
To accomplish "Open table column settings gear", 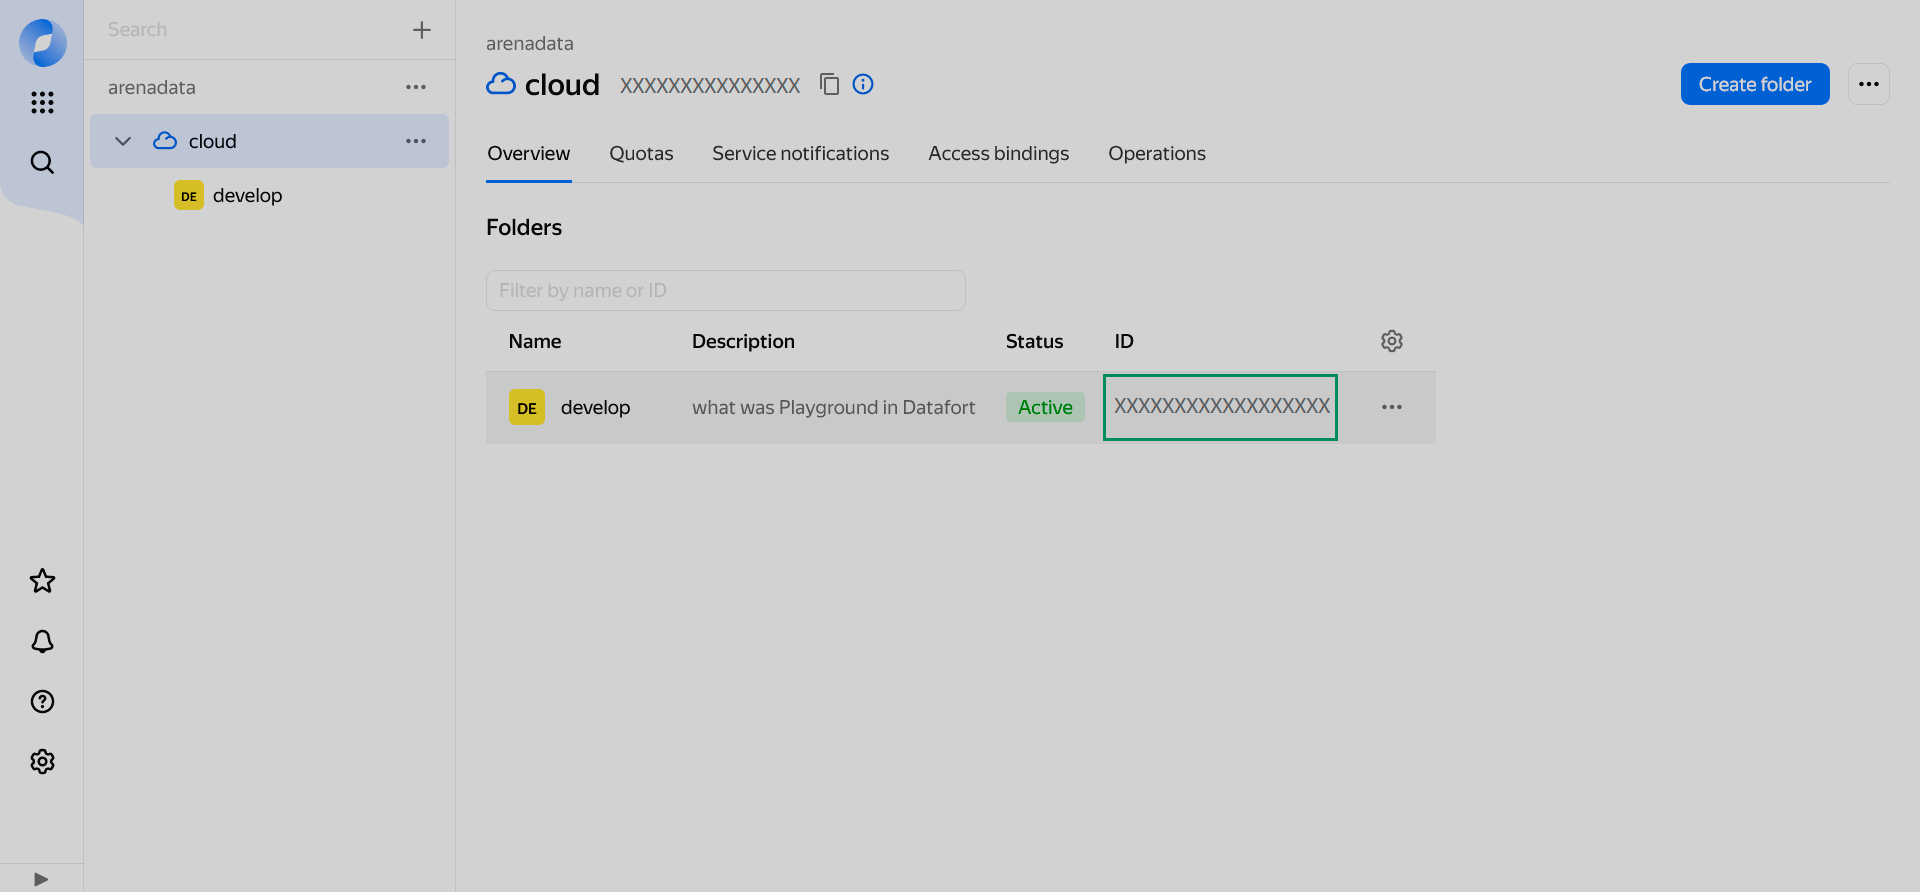I will click(1392, 341).
